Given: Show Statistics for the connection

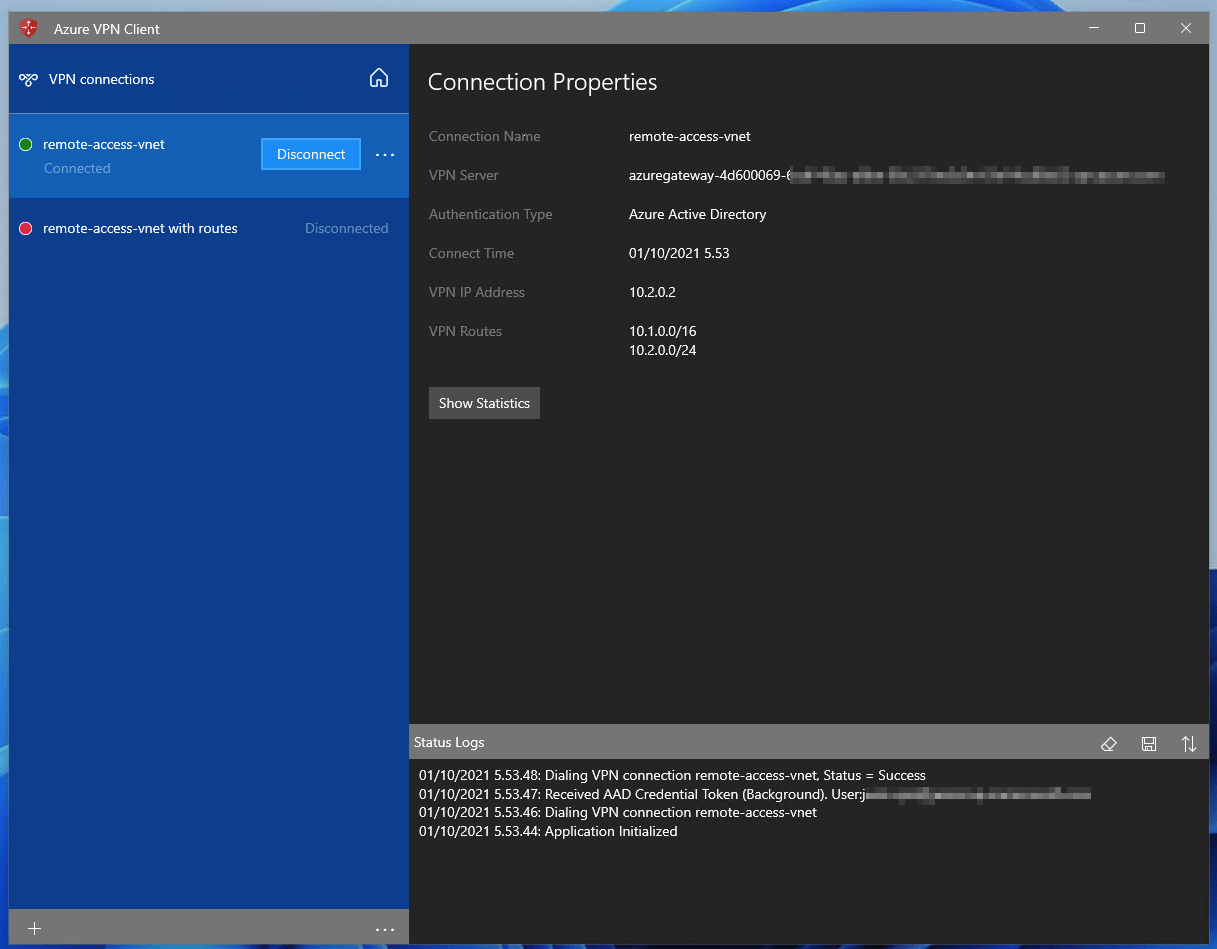Looking at the screenshot, I should pyautogui.click(x=484, y=403).
